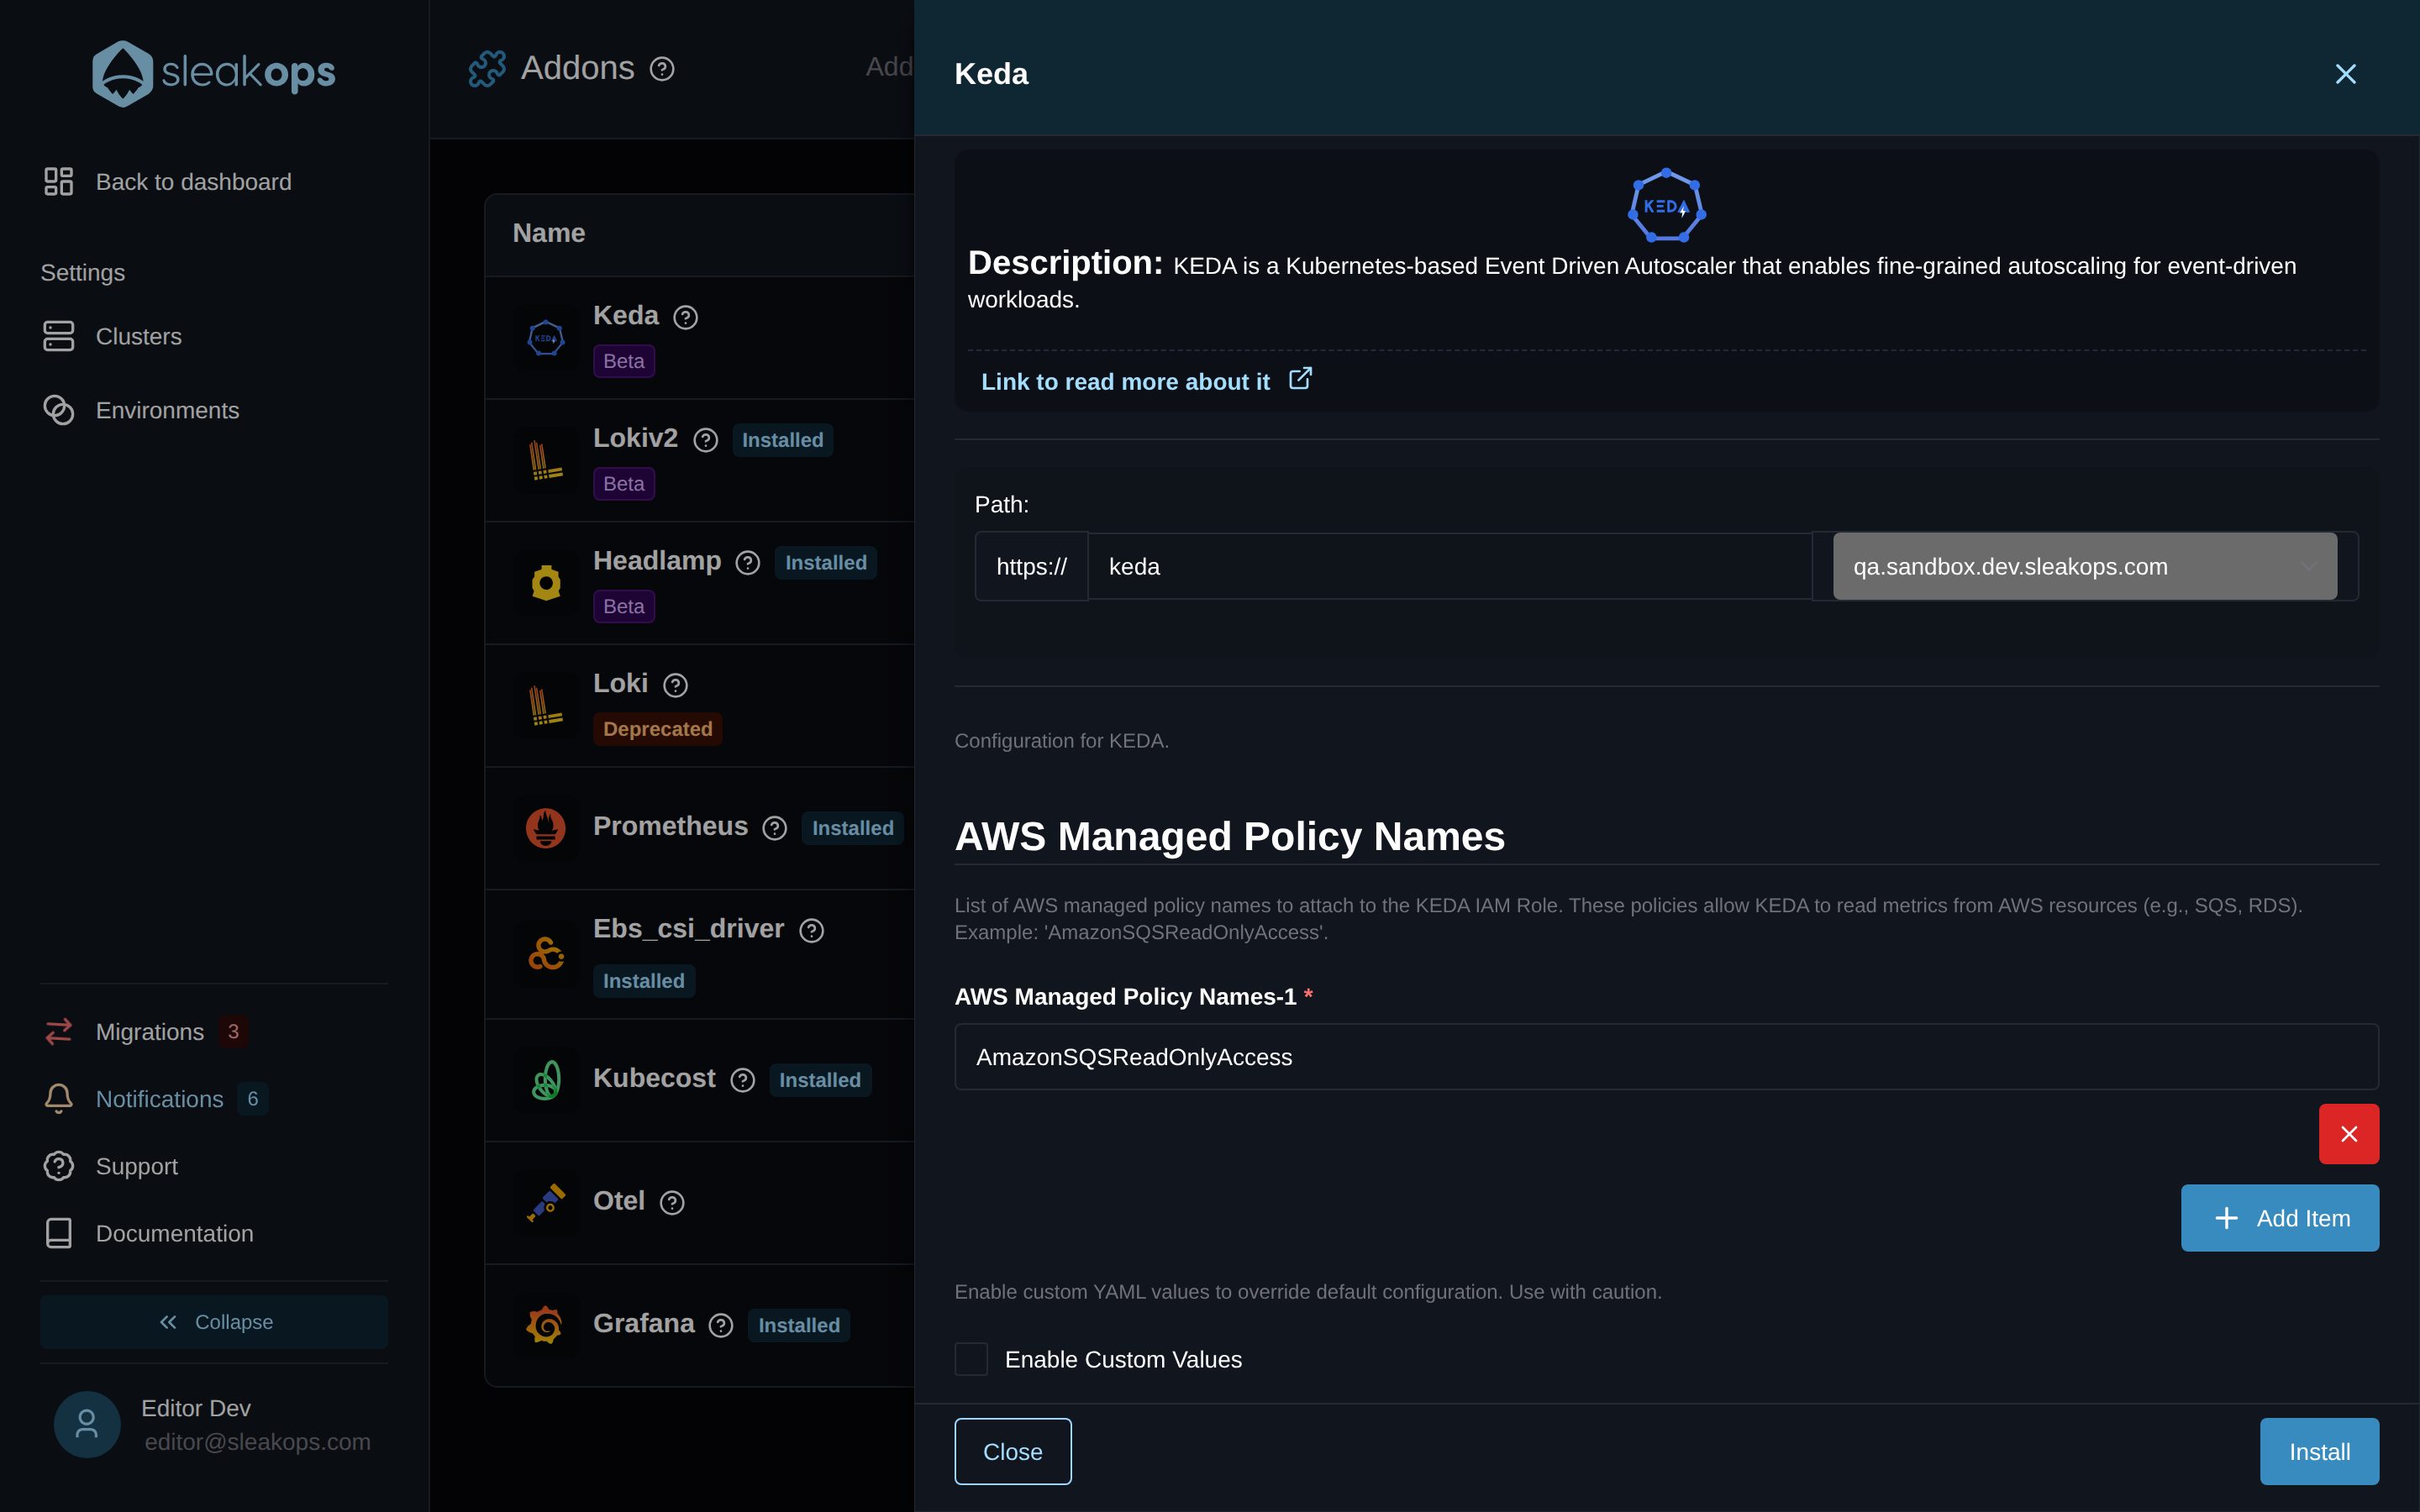Click the Addons puzzle piece icon
Image resolution: width=2420 pixels, height=1512 pixels.
click(x=487, y=69)
